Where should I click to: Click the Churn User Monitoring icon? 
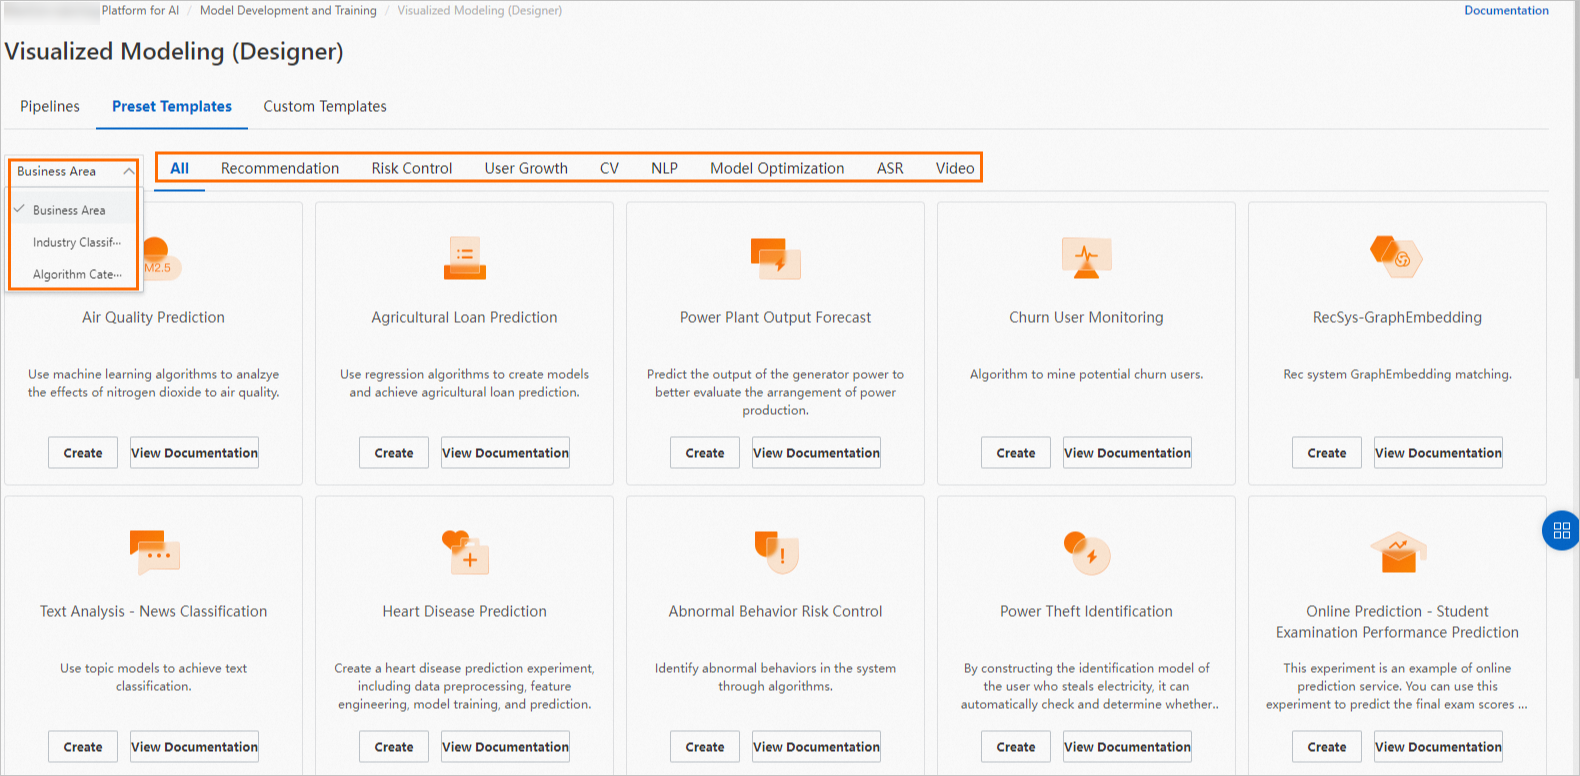tap(1087, 258)
